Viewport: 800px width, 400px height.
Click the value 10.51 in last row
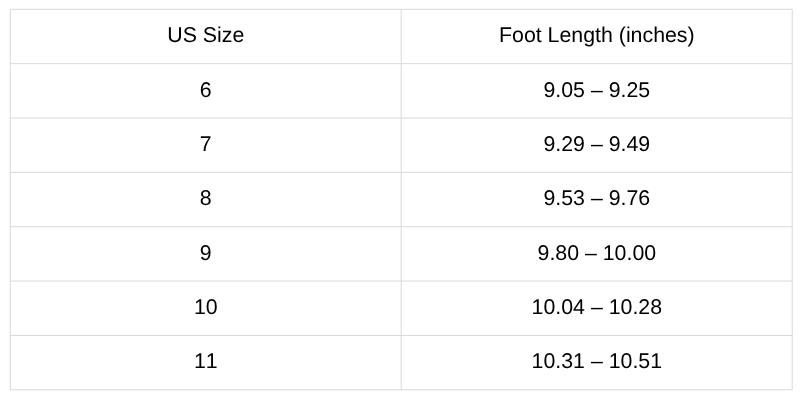pyautogui.click(x=636, y=361)
